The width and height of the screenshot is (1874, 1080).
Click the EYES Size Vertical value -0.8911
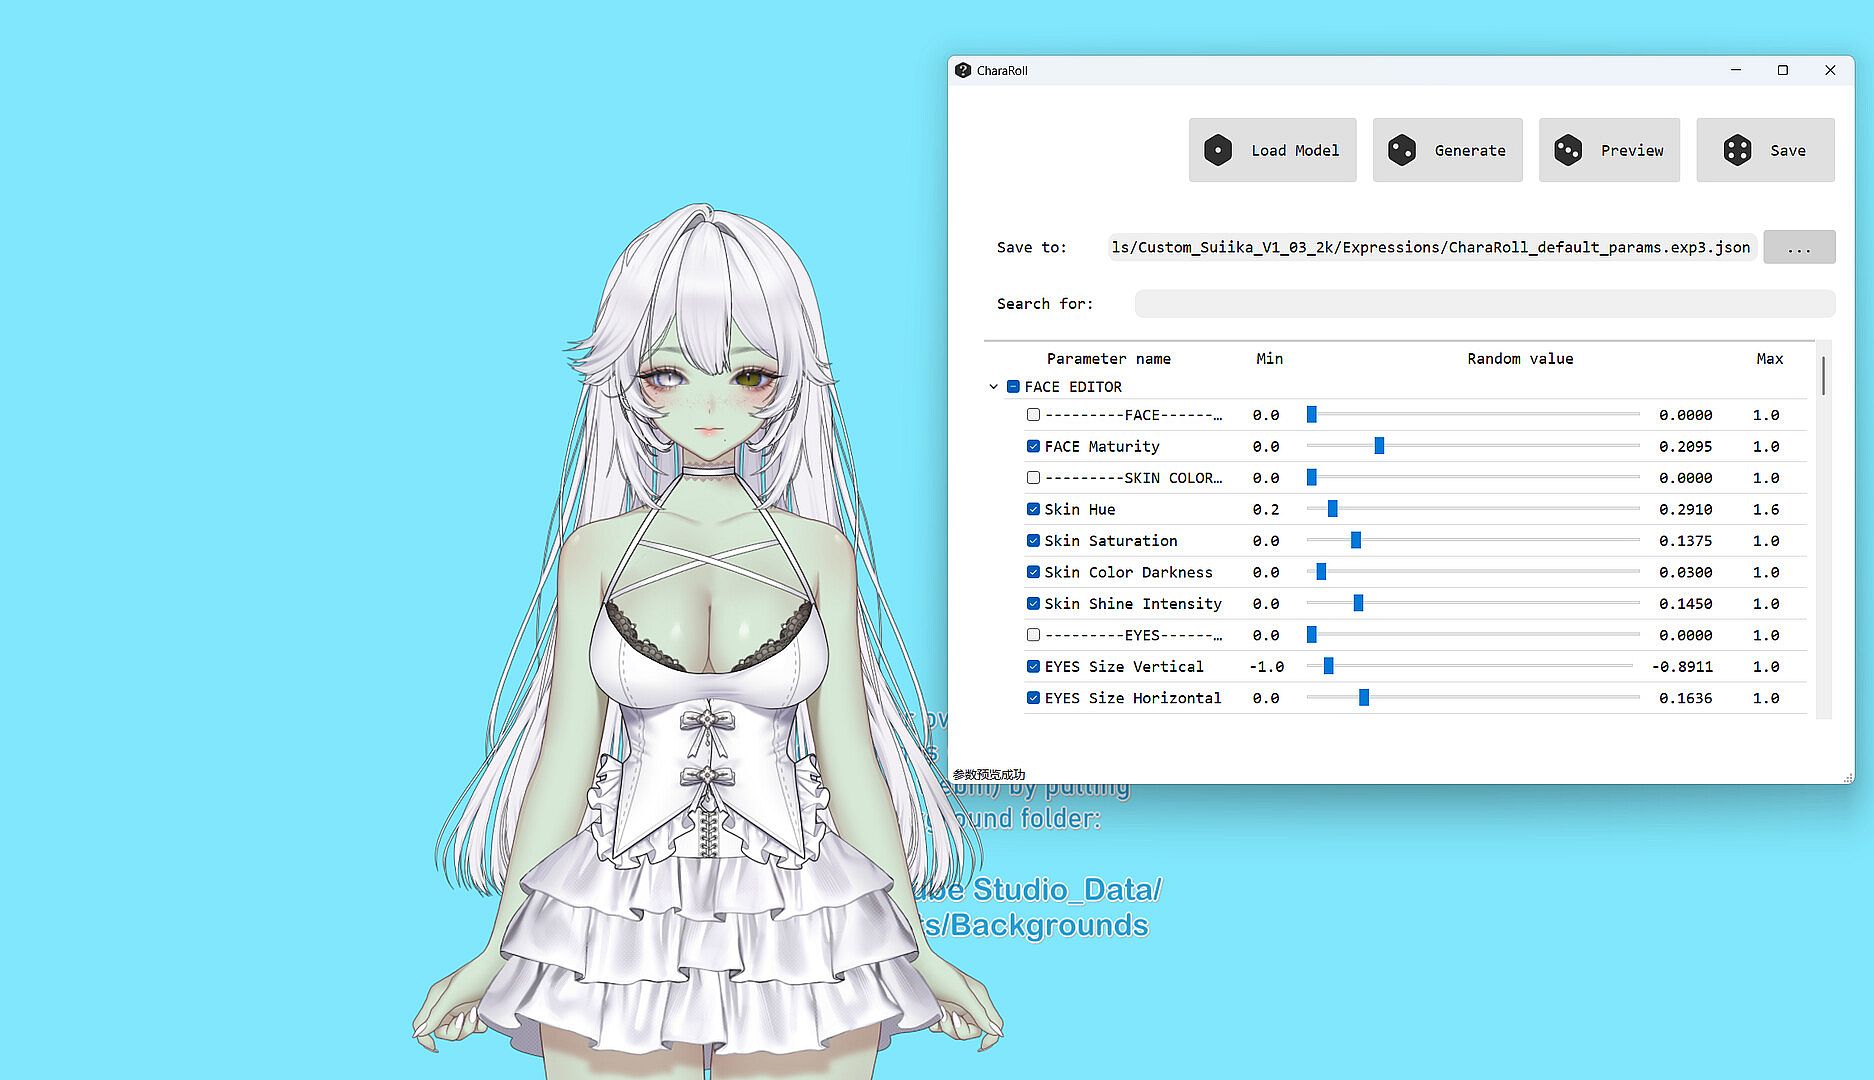point(1682,667)
